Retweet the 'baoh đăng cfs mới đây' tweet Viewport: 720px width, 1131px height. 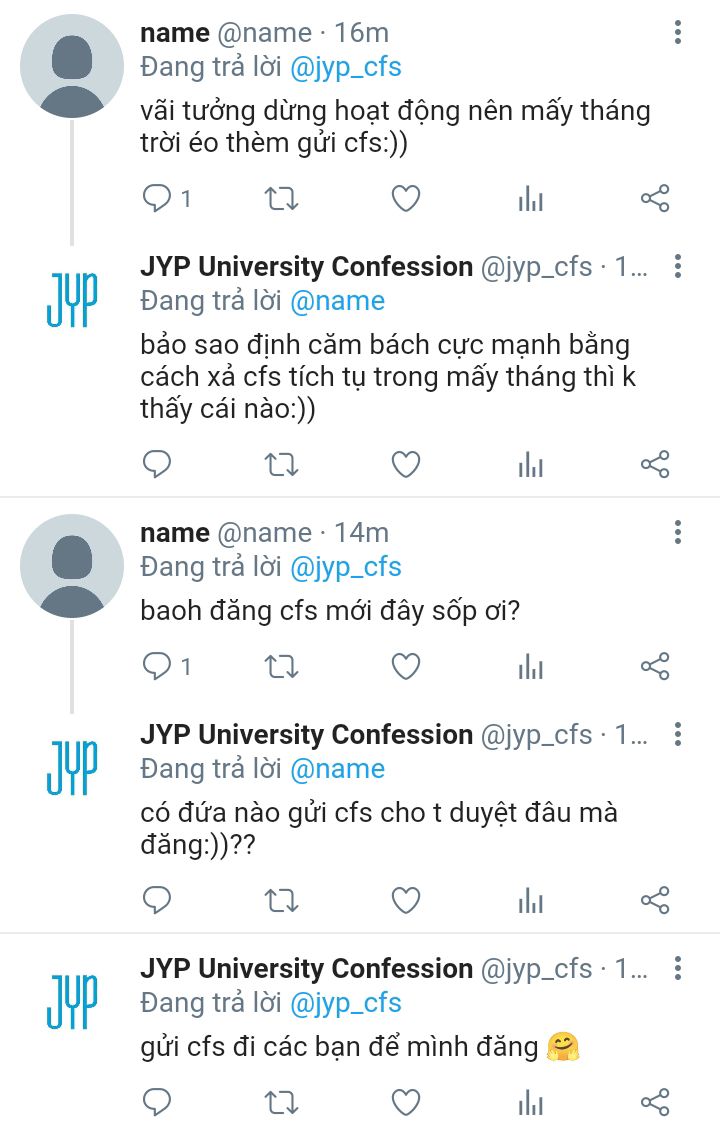281,666
